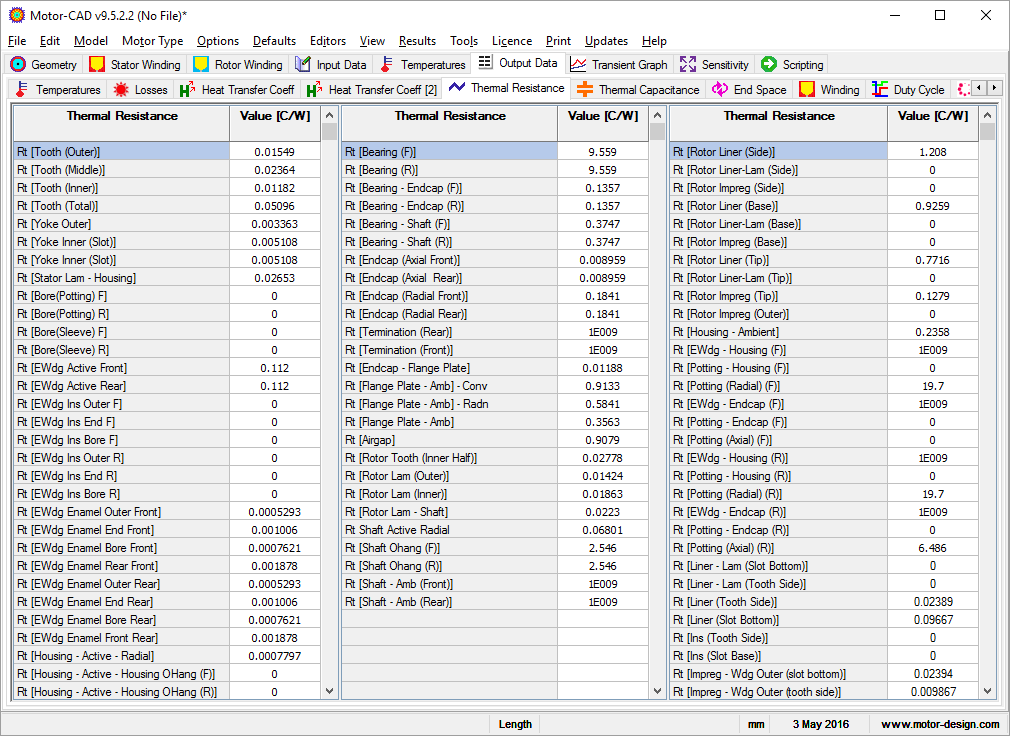
Task: Open the Editors menu
Action: (328, 41)
